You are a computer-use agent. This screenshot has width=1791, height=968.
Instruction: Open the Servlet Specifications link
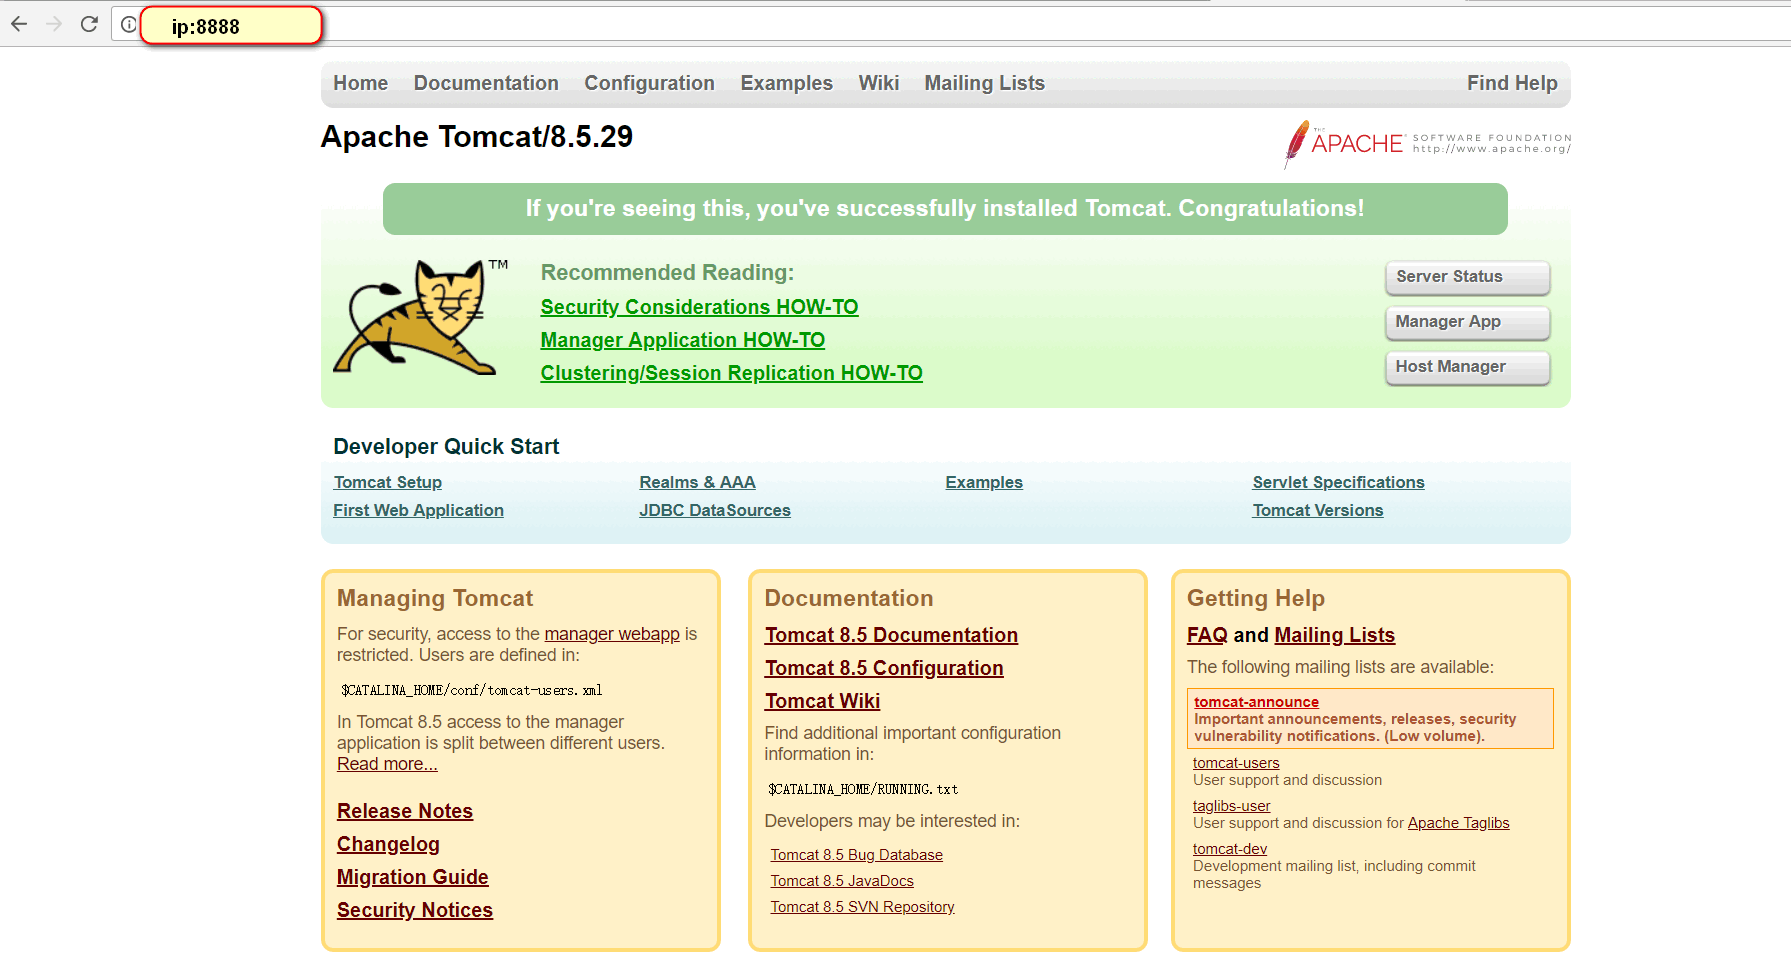point(1338,483)
